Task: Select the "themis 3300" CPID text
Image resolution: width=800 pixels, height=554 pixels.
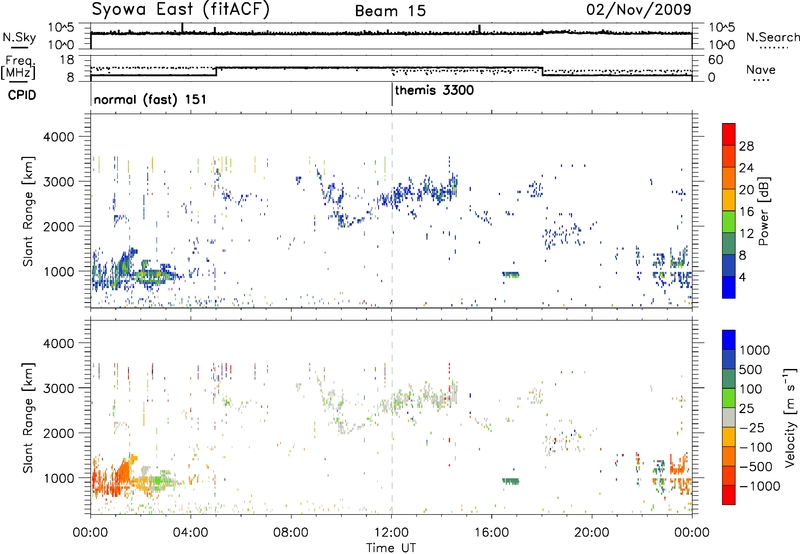Action: [434, 90]
